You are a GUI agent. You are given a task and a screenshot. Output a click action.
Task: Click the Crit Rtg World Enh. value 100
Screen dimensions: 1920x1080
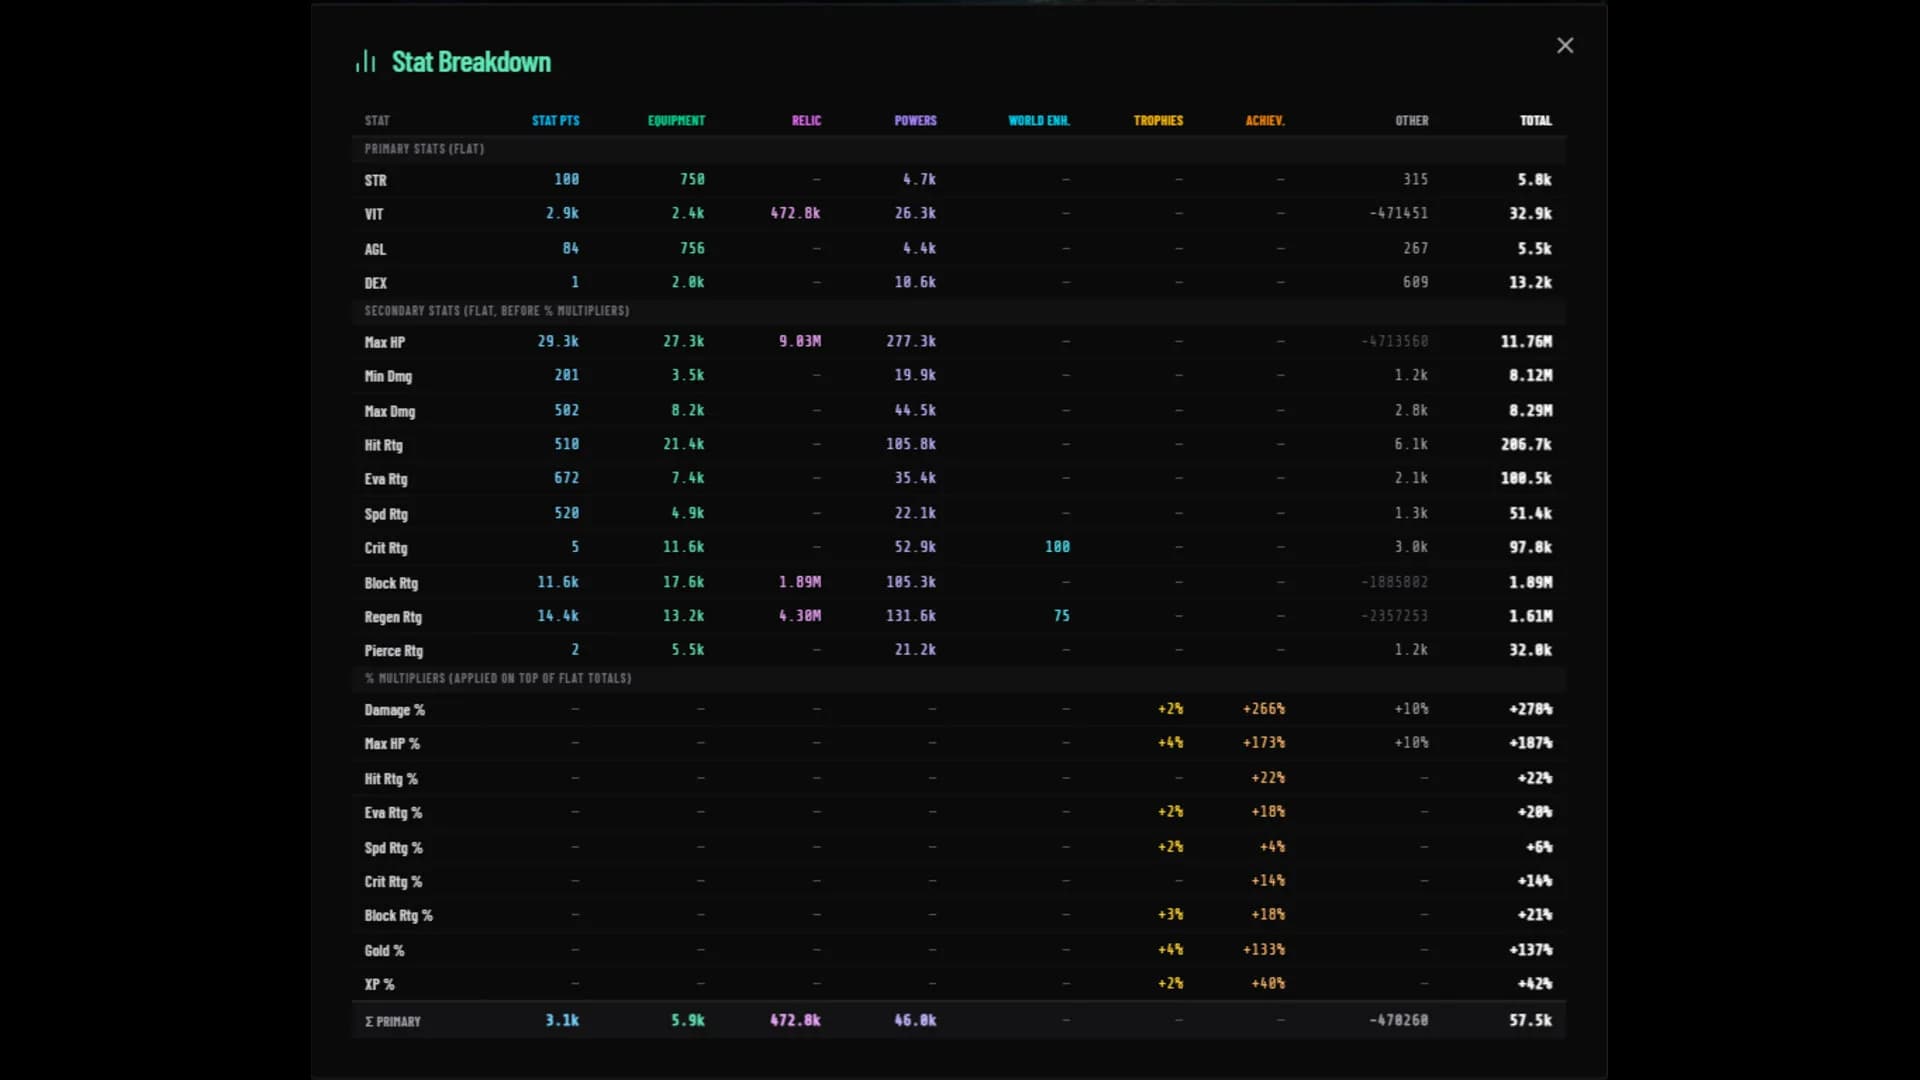[1057, 547]
